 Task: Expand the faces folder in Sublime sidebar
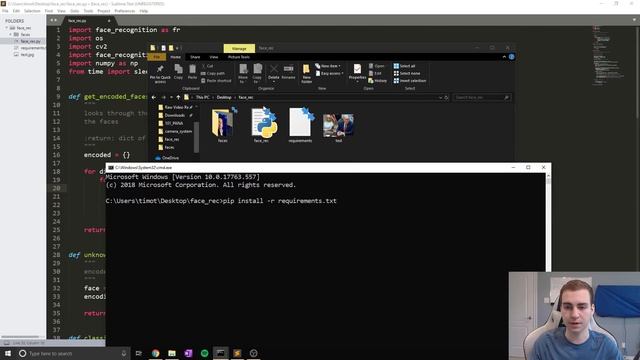coord(11,35)
